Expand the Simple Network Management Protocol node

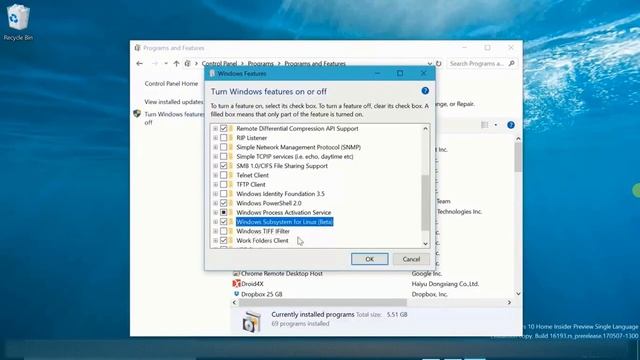(x=216, y=147)
